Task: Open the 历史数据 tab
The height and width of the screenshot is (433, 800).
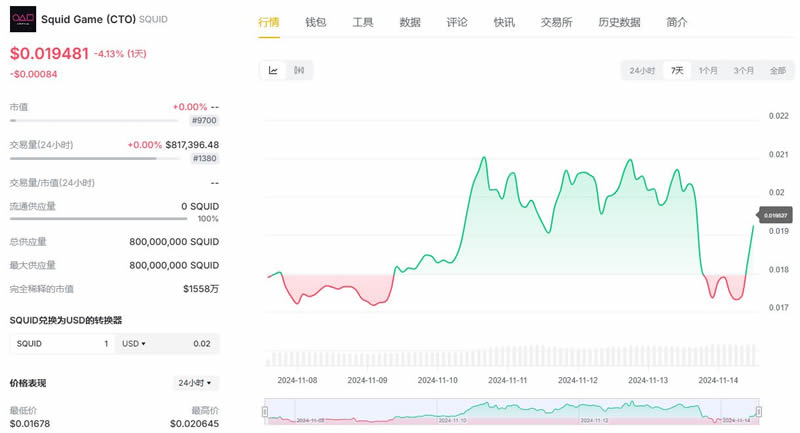Action: pyautogui.click(x=619, y=22)
